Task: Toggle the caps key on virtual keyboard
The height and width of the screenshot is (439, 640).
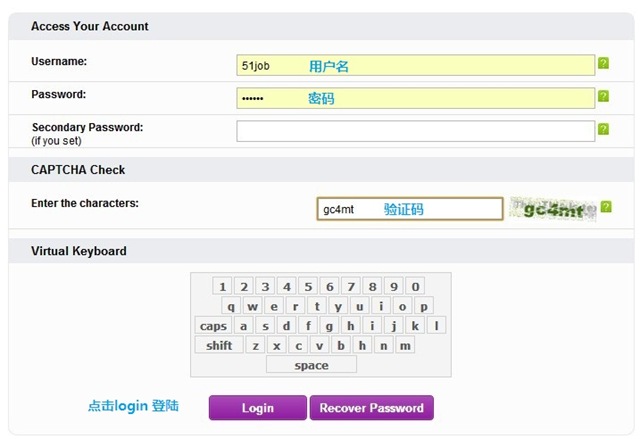Action: click(x=213, y=326)
